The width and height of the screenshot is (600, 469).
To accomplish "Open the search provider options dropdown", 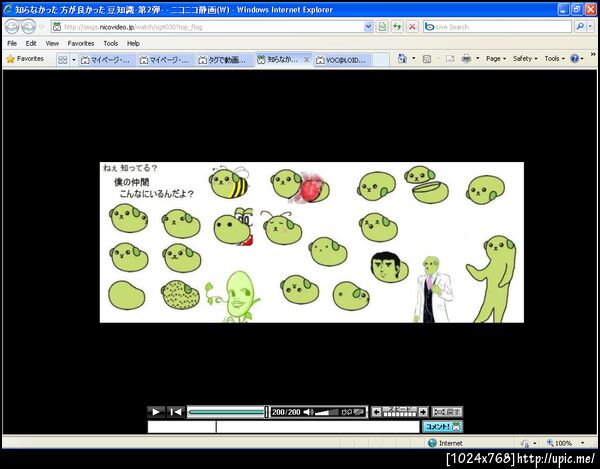I will (590, 27).
